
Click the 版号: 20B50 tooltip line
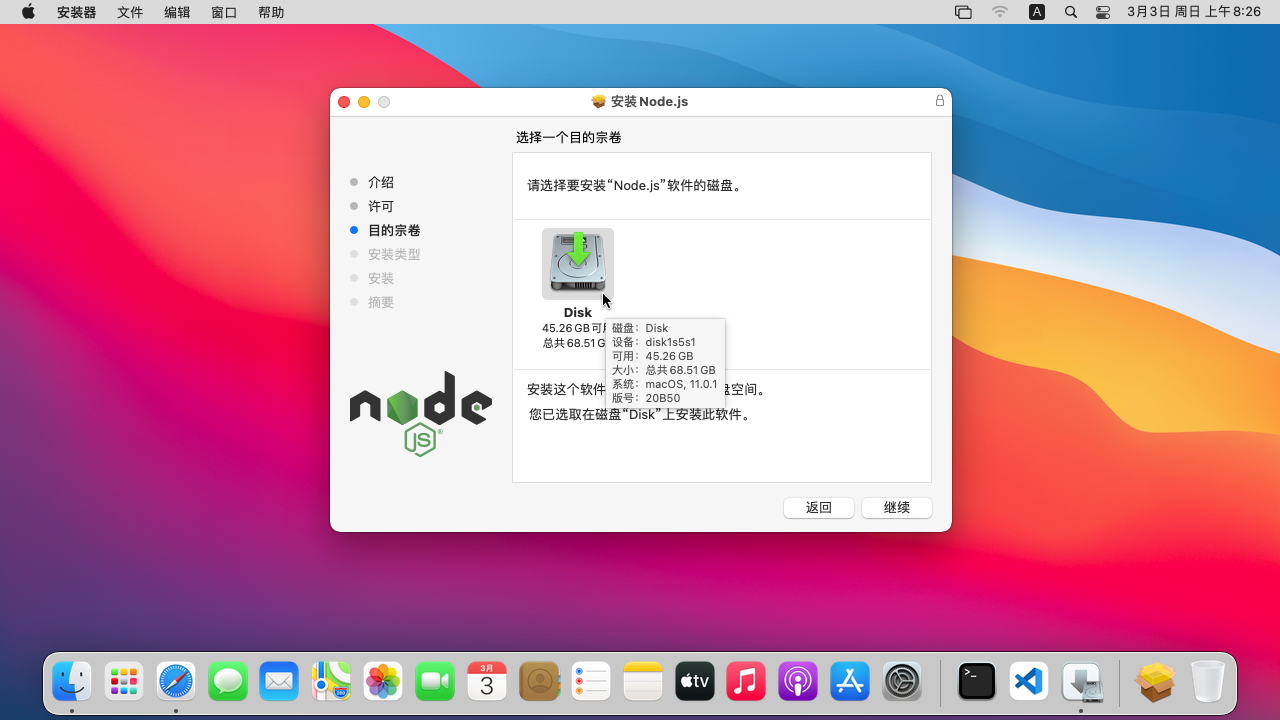[646, 398]
